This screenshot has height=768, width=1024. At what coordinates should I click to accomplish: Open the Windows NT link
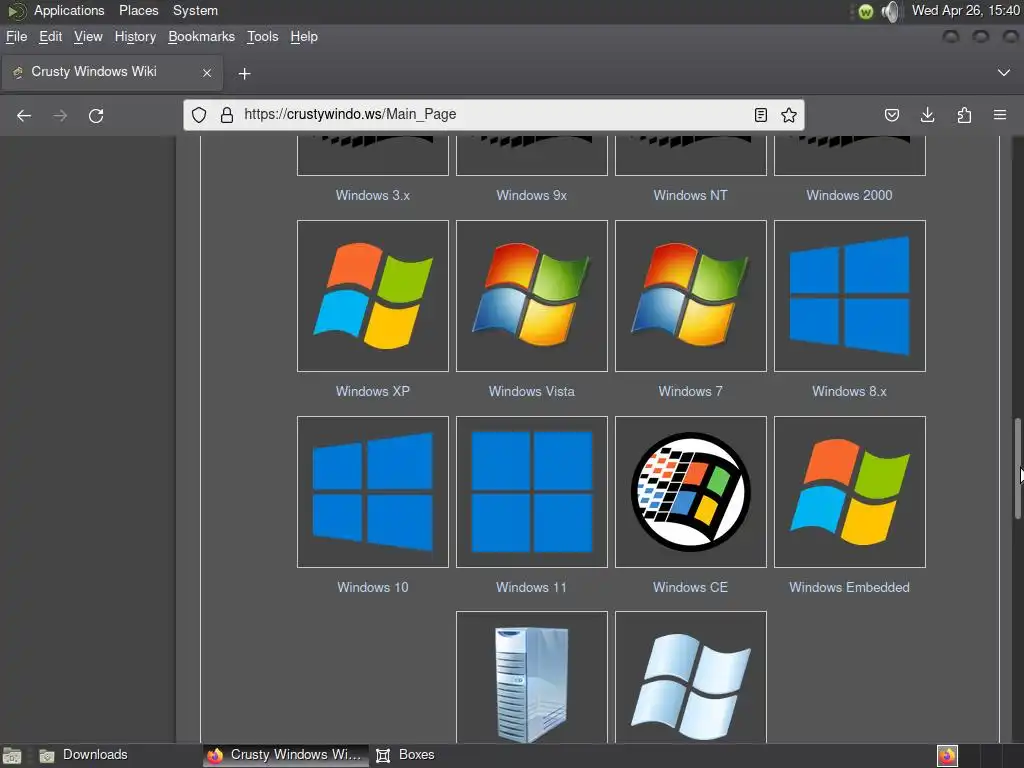(690, 195)
